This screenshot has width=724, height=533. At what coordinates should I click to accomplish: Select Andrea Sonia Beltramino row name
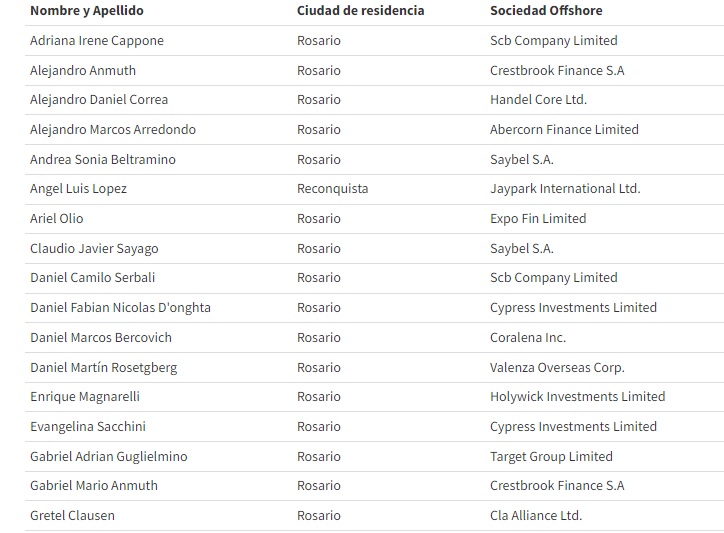coord(102,160)
